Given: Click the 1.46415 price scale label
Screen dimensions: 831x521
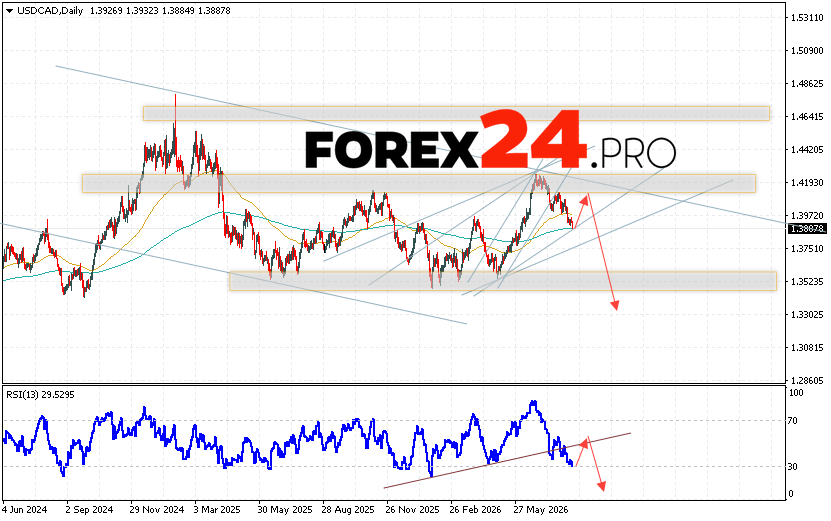Looking at the screenshot, I should tap(807, 117).
